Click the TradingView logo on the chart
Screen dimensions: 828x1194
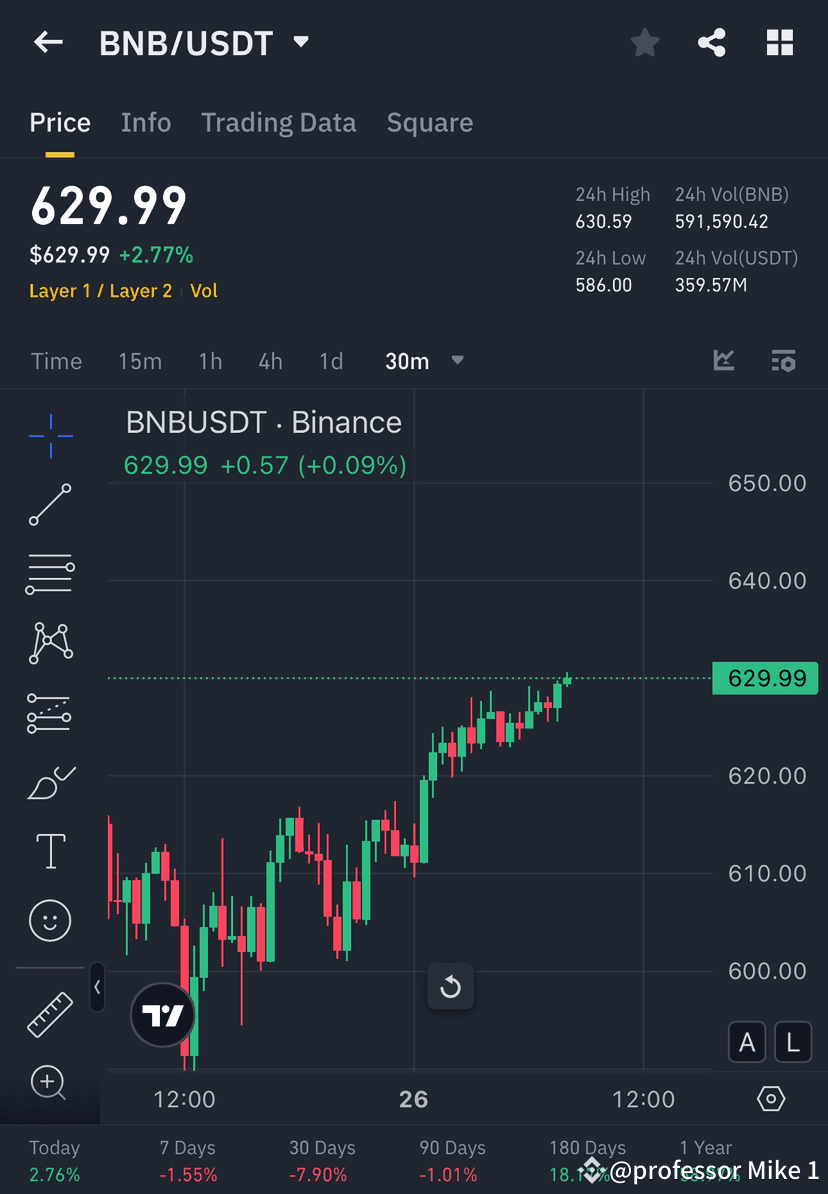162,1014
